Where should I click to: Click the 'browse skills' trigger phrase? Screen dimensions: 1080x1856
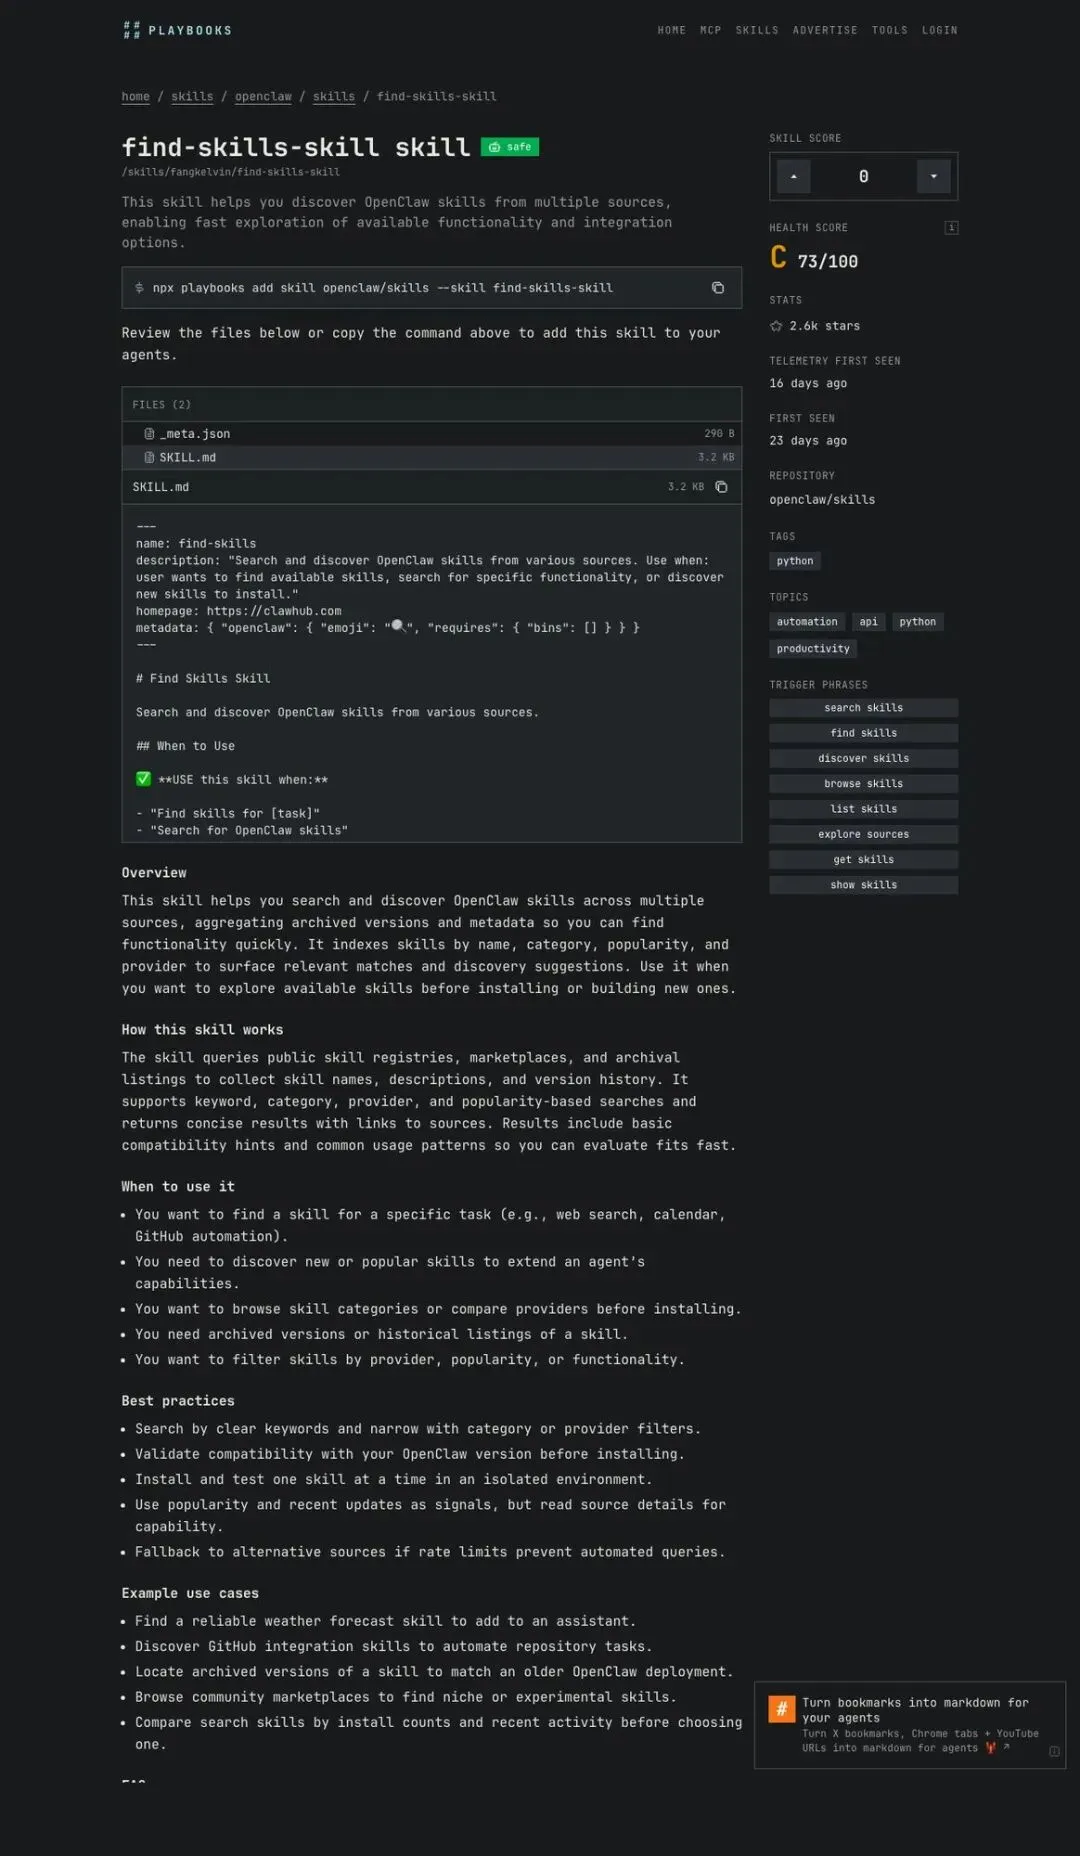click(x=864, y=784)
